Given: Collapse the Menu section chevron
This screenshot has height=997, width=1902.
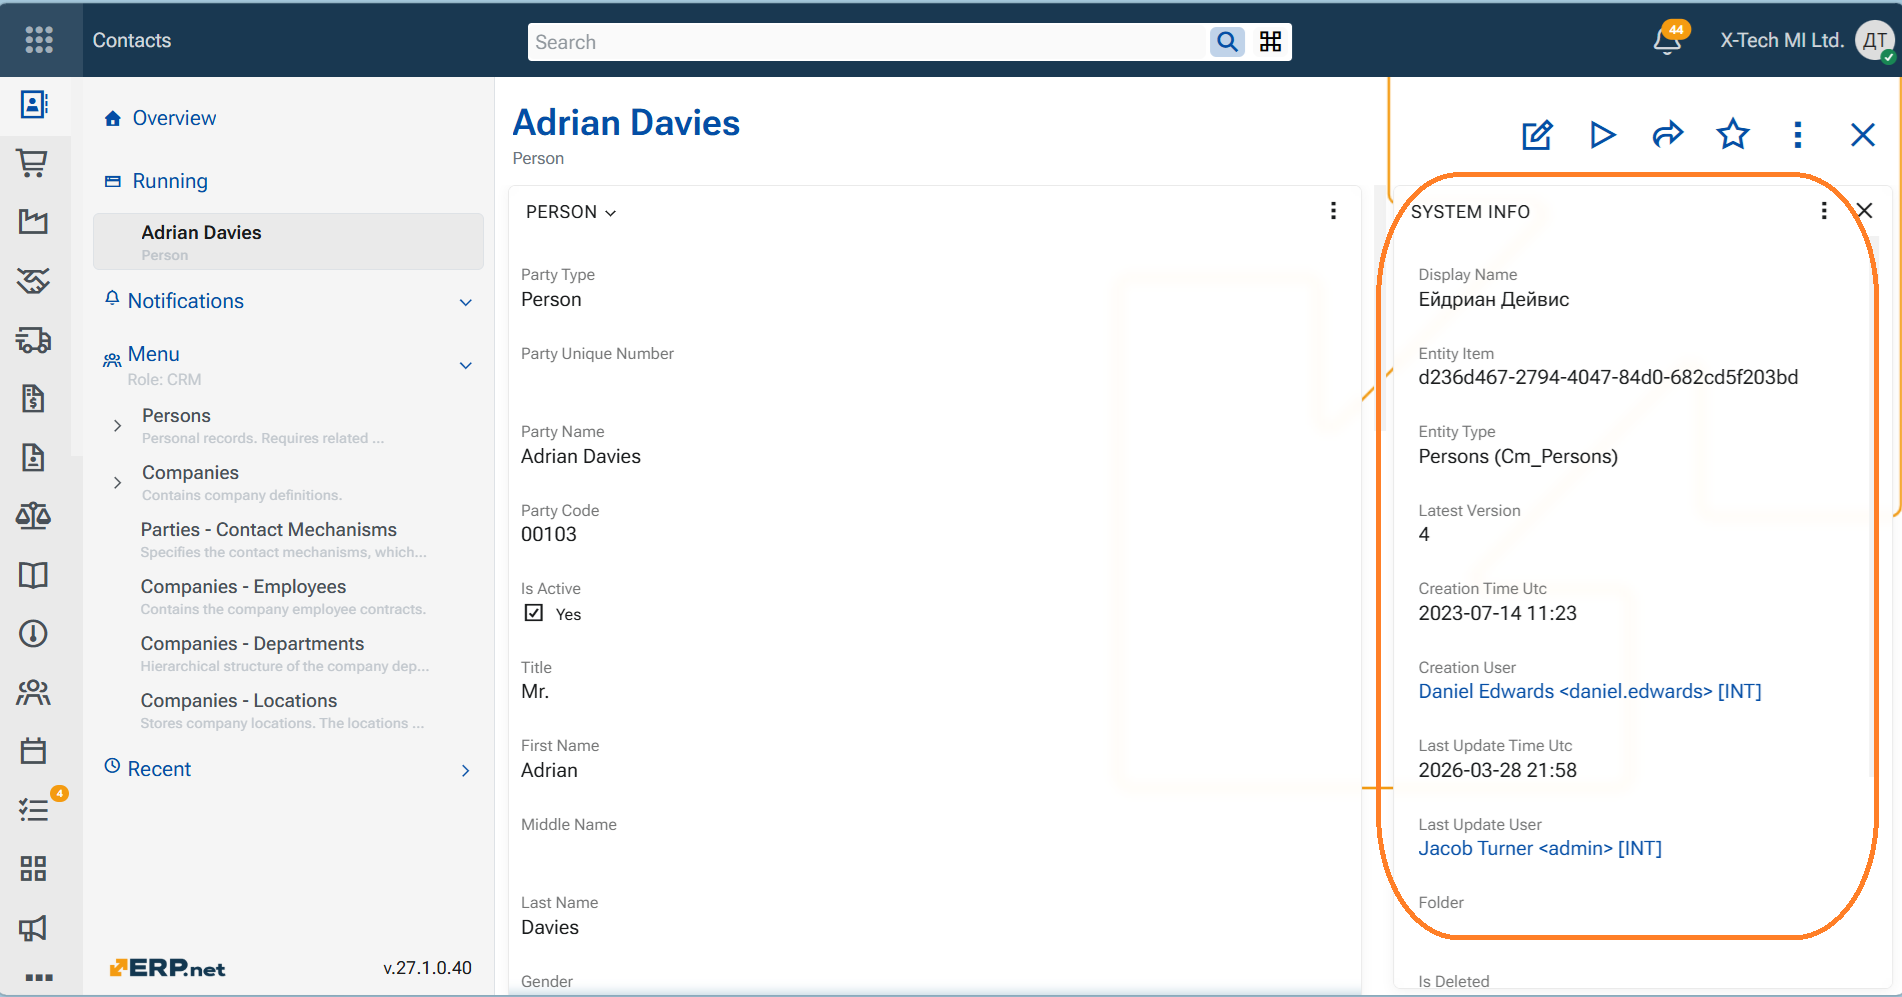Looking at the screenshot, I should click(465, 365).
